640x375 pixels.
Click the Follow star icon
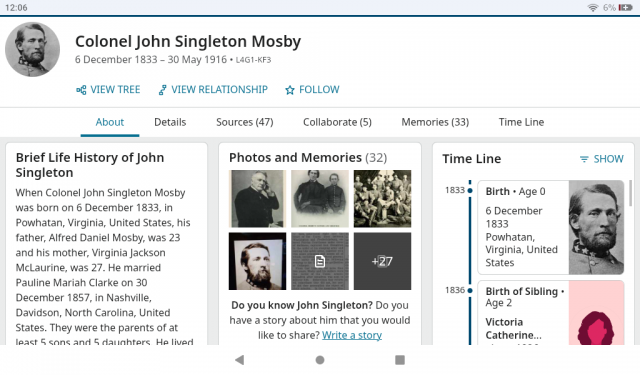290,90
